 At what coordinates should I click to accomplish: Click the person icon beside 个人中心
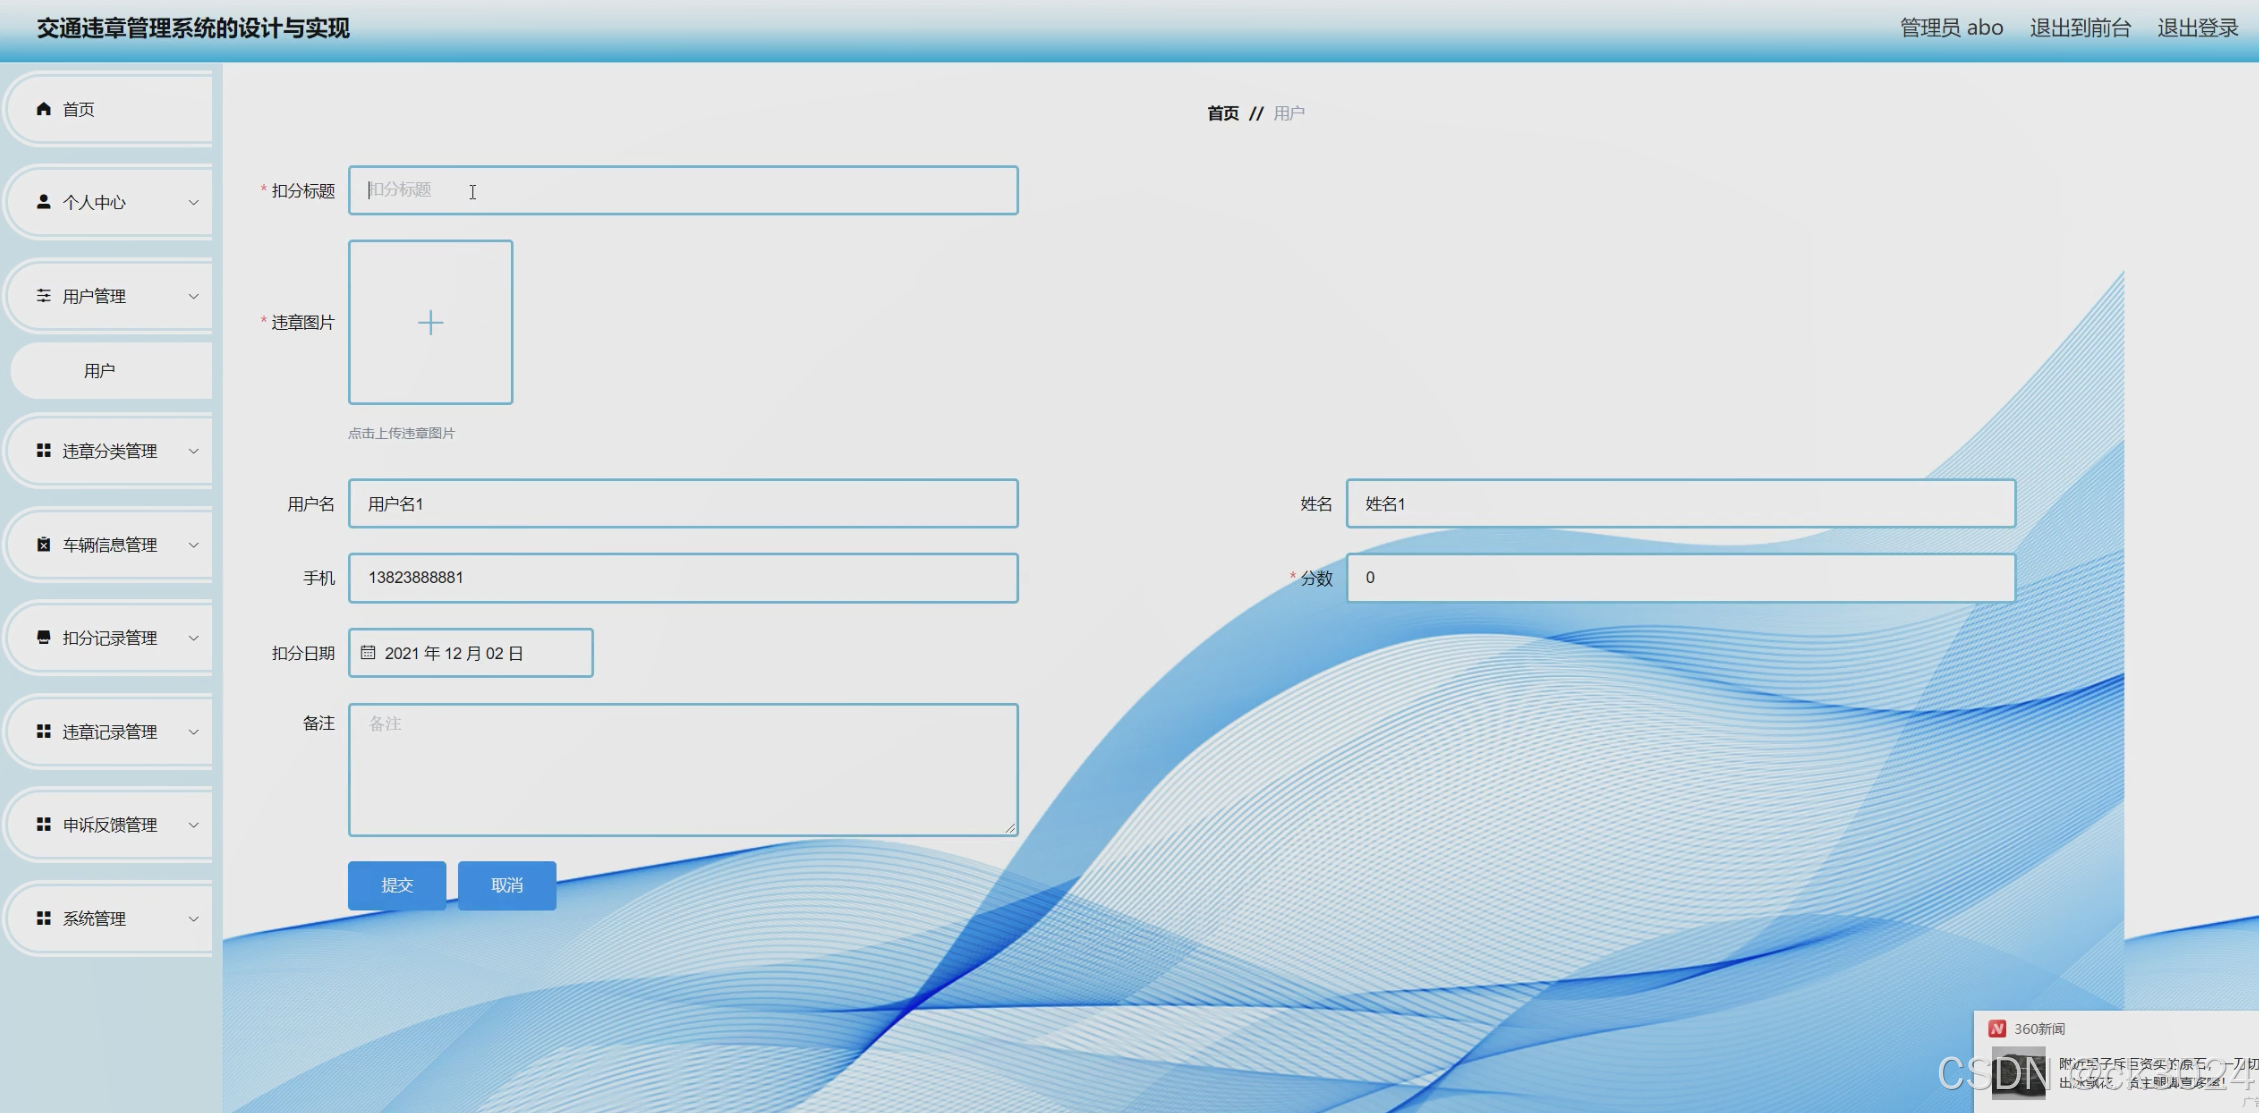click(43, 202)
